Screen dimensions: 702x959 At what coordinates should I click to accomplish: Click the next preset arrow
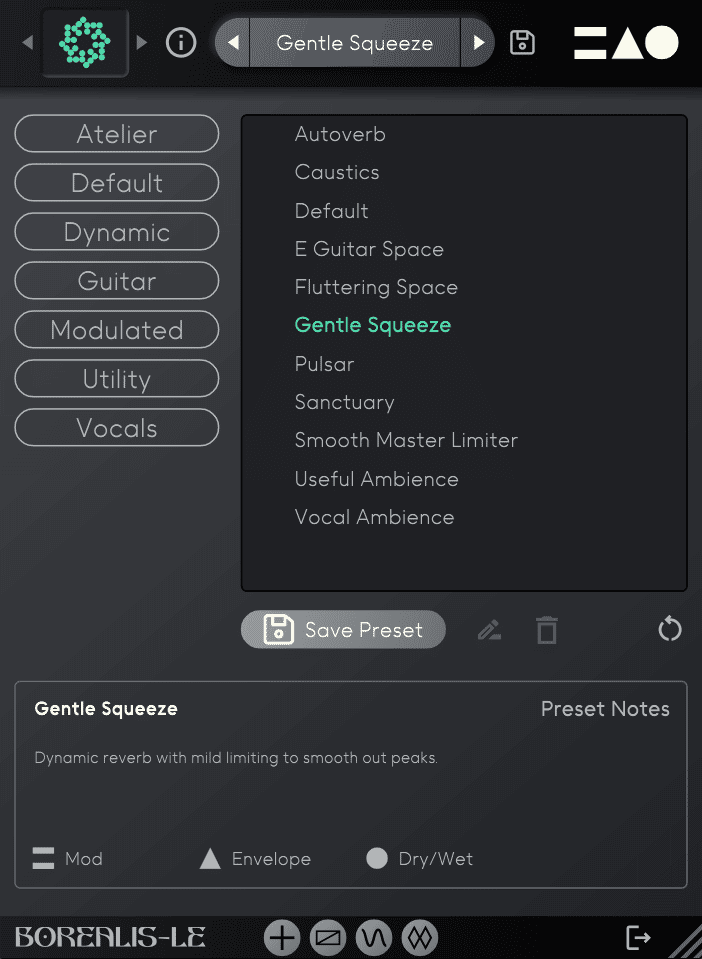point(480,42)
